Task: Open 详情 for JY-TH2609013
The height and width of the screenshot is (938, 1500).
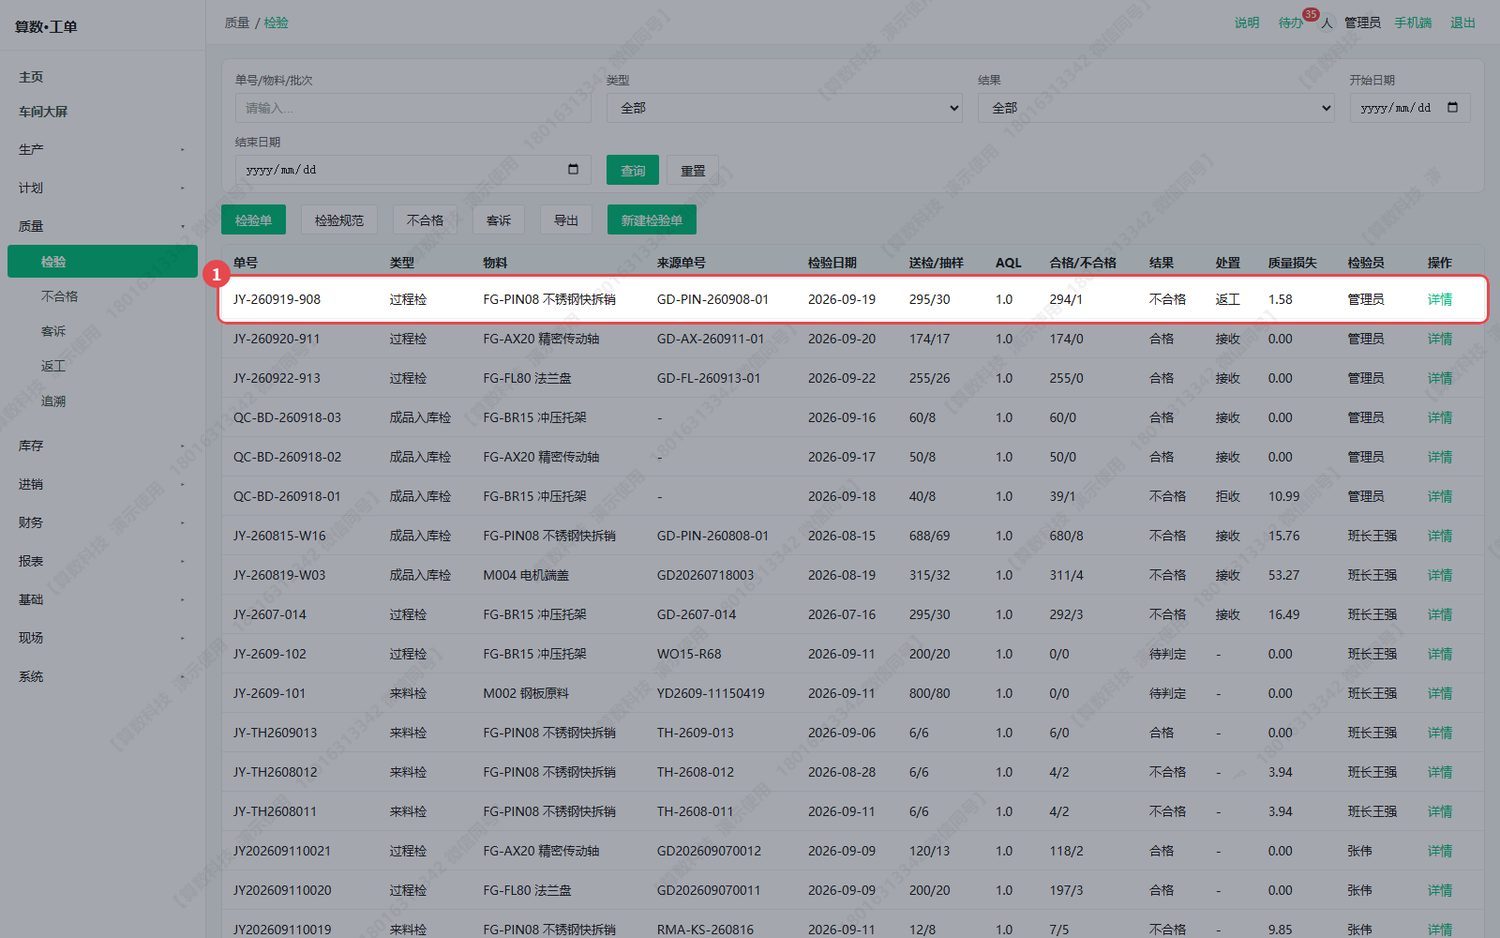Action: tap(1440, 733)
